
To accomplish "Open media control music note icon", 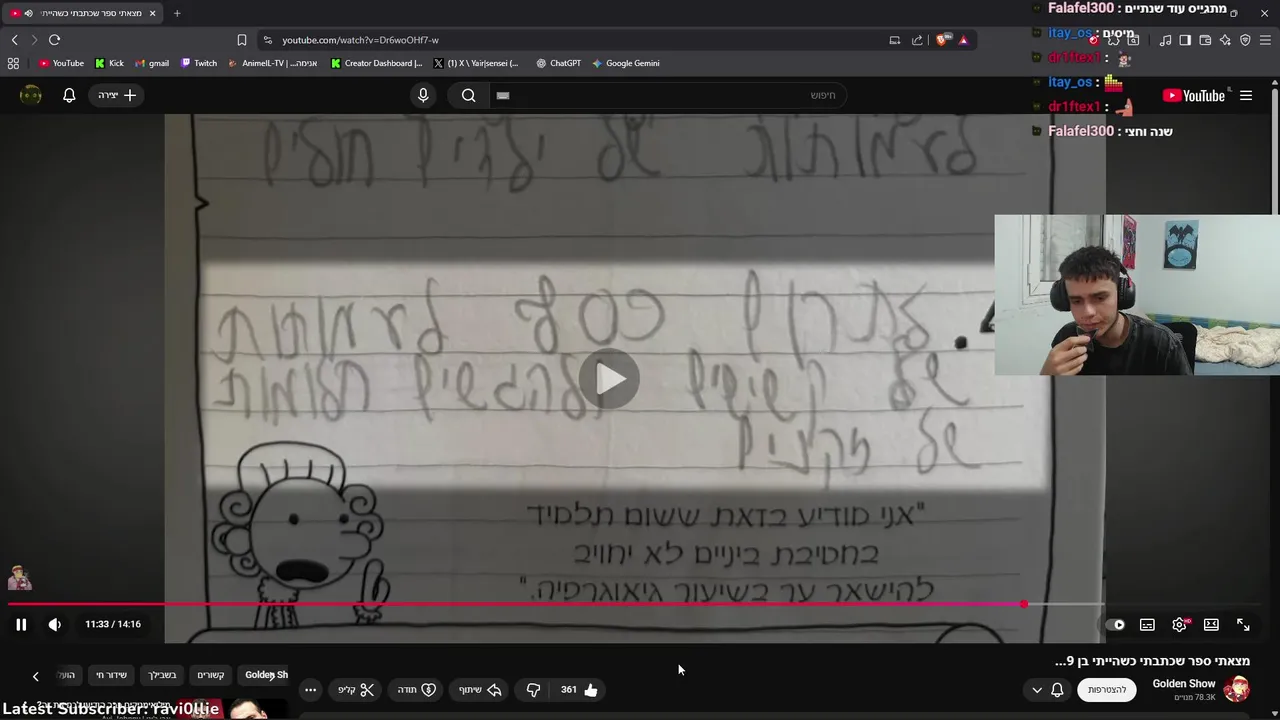I will click(1165, 40).
